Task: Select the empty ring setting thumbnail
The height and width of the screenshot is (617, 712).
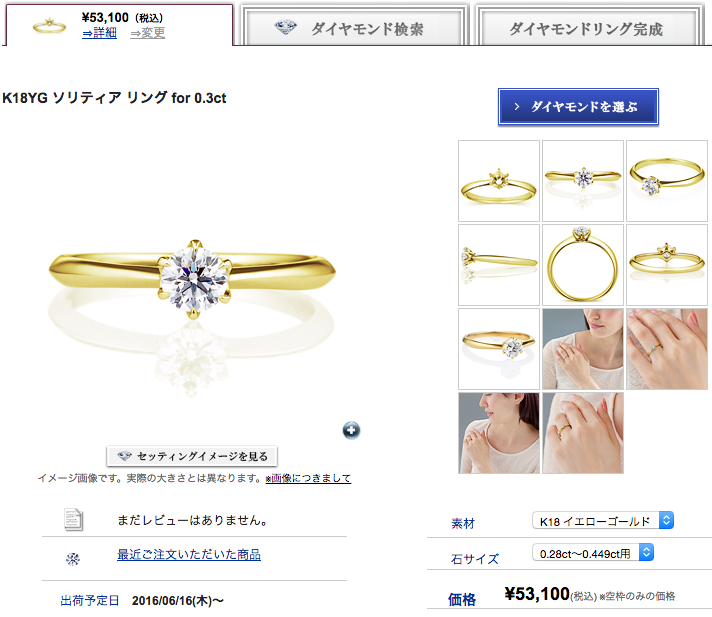Action: coord(499,181)
